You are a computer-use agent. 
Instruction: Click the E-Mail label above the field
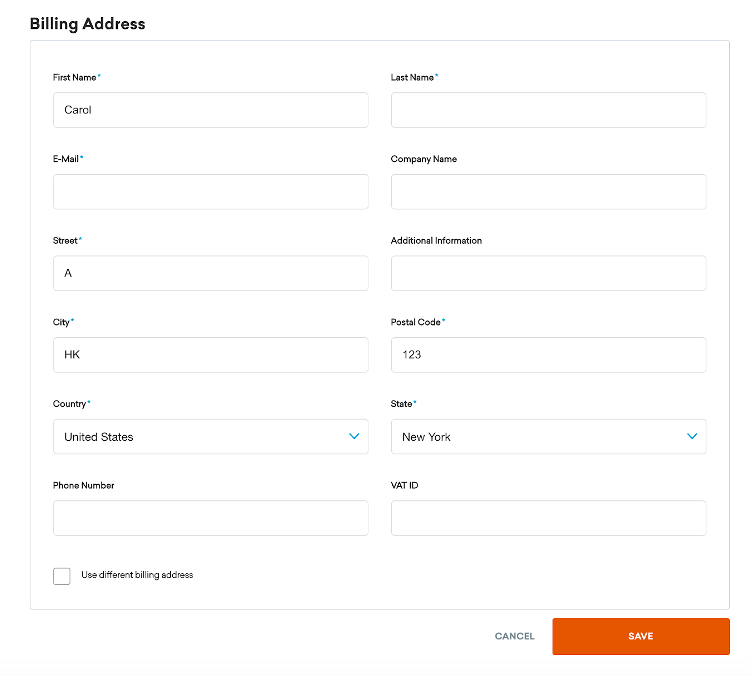(x=66, y=159)
